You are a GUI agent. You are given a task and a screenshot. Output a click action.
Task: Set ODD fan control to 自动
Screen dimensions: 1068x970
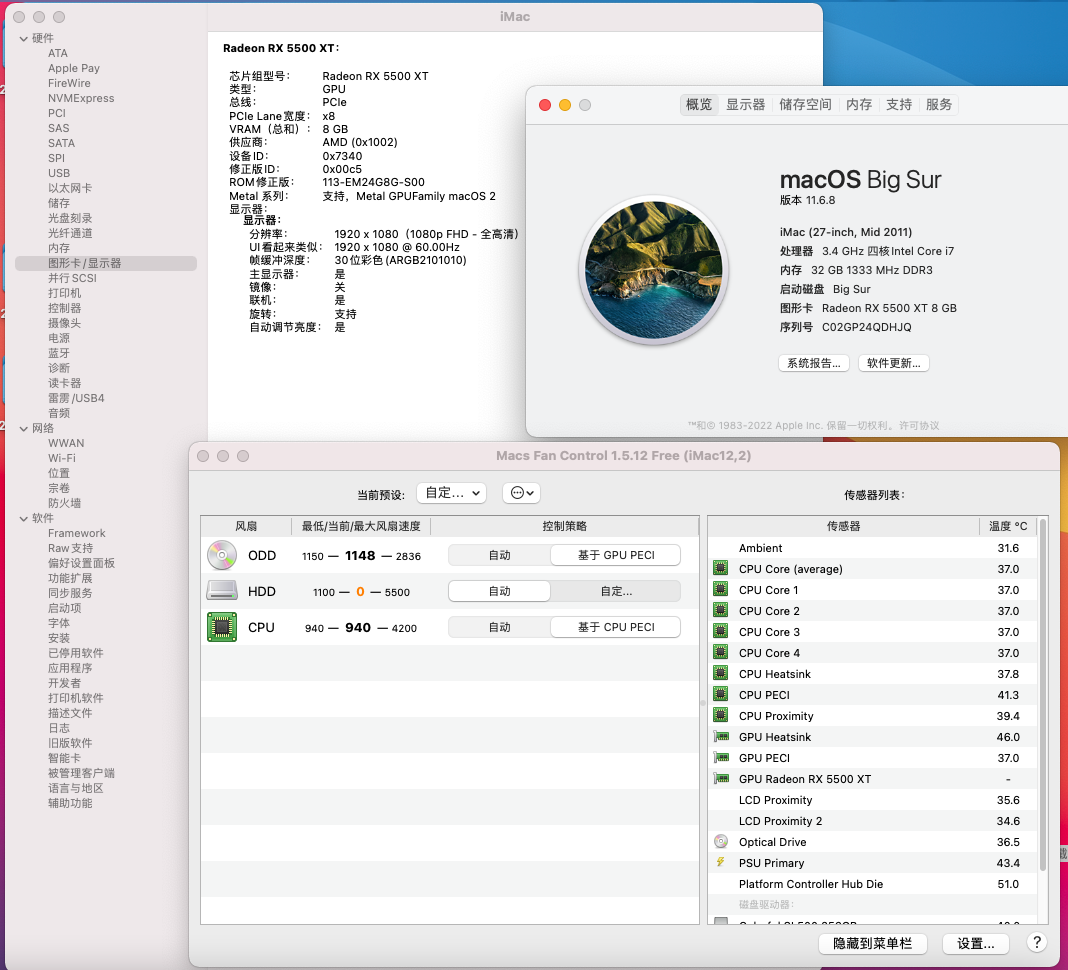(499, 555)
